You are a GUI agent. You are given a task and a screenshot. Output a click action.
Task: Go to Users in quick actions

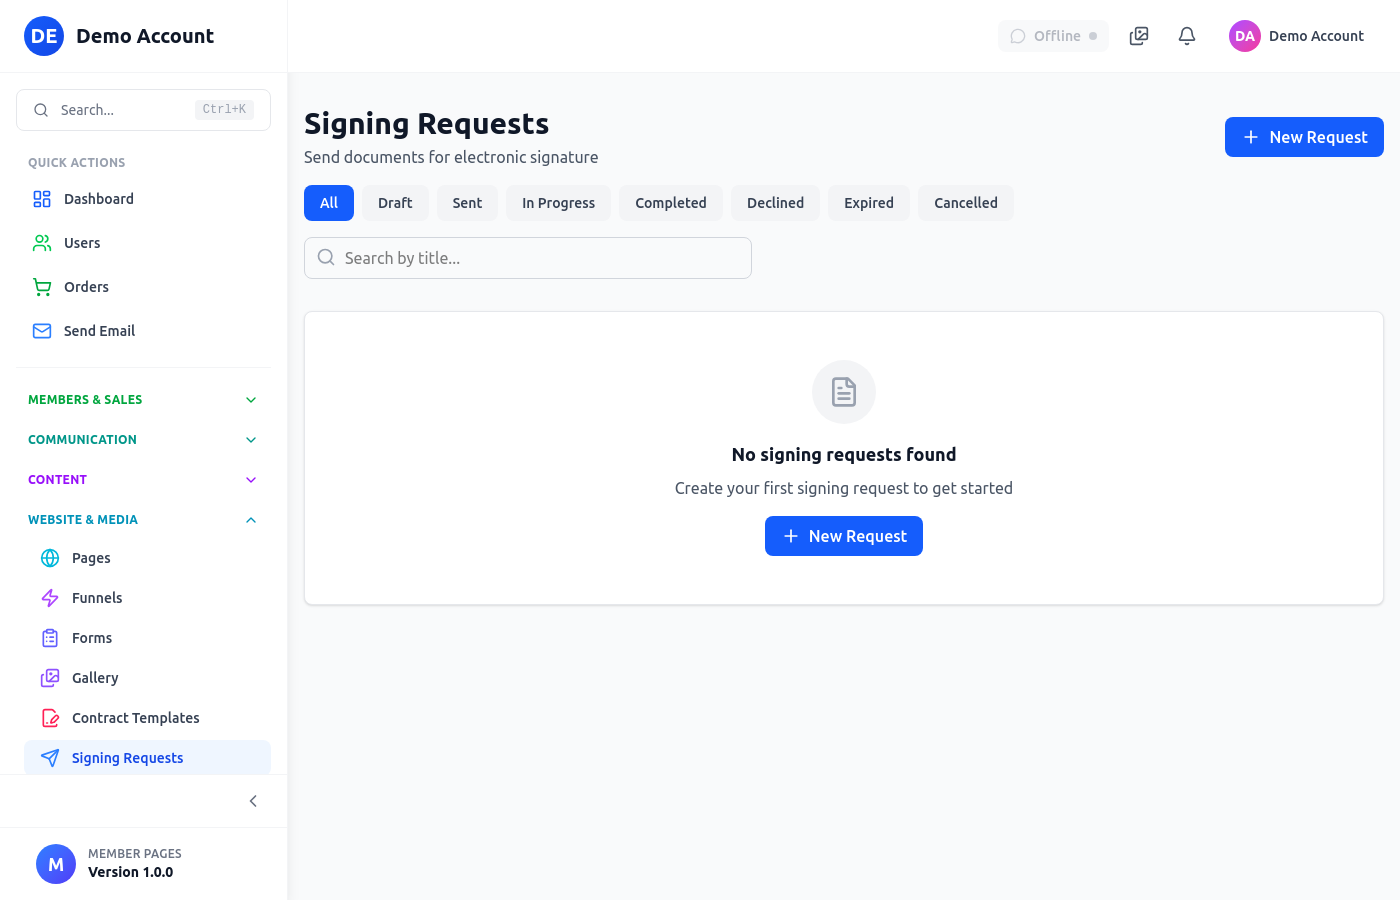coord(82,243)
